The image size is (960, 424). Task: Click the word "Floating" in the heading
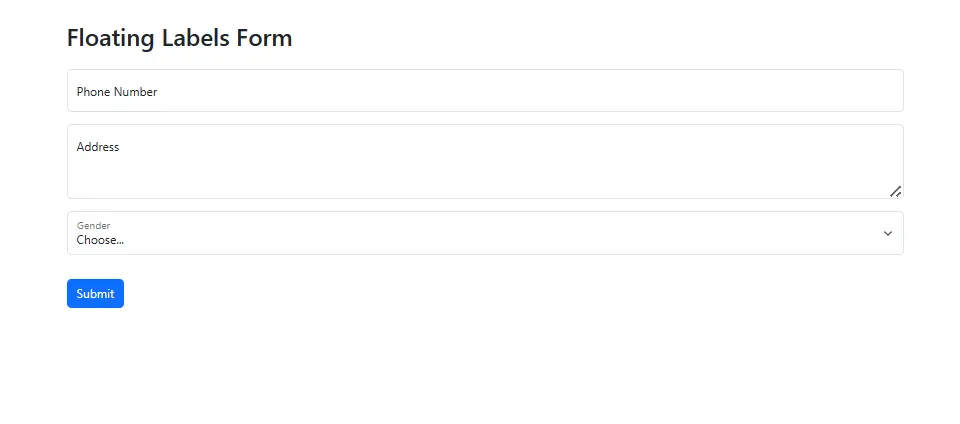pyautogui.click(x=110, y=38)
